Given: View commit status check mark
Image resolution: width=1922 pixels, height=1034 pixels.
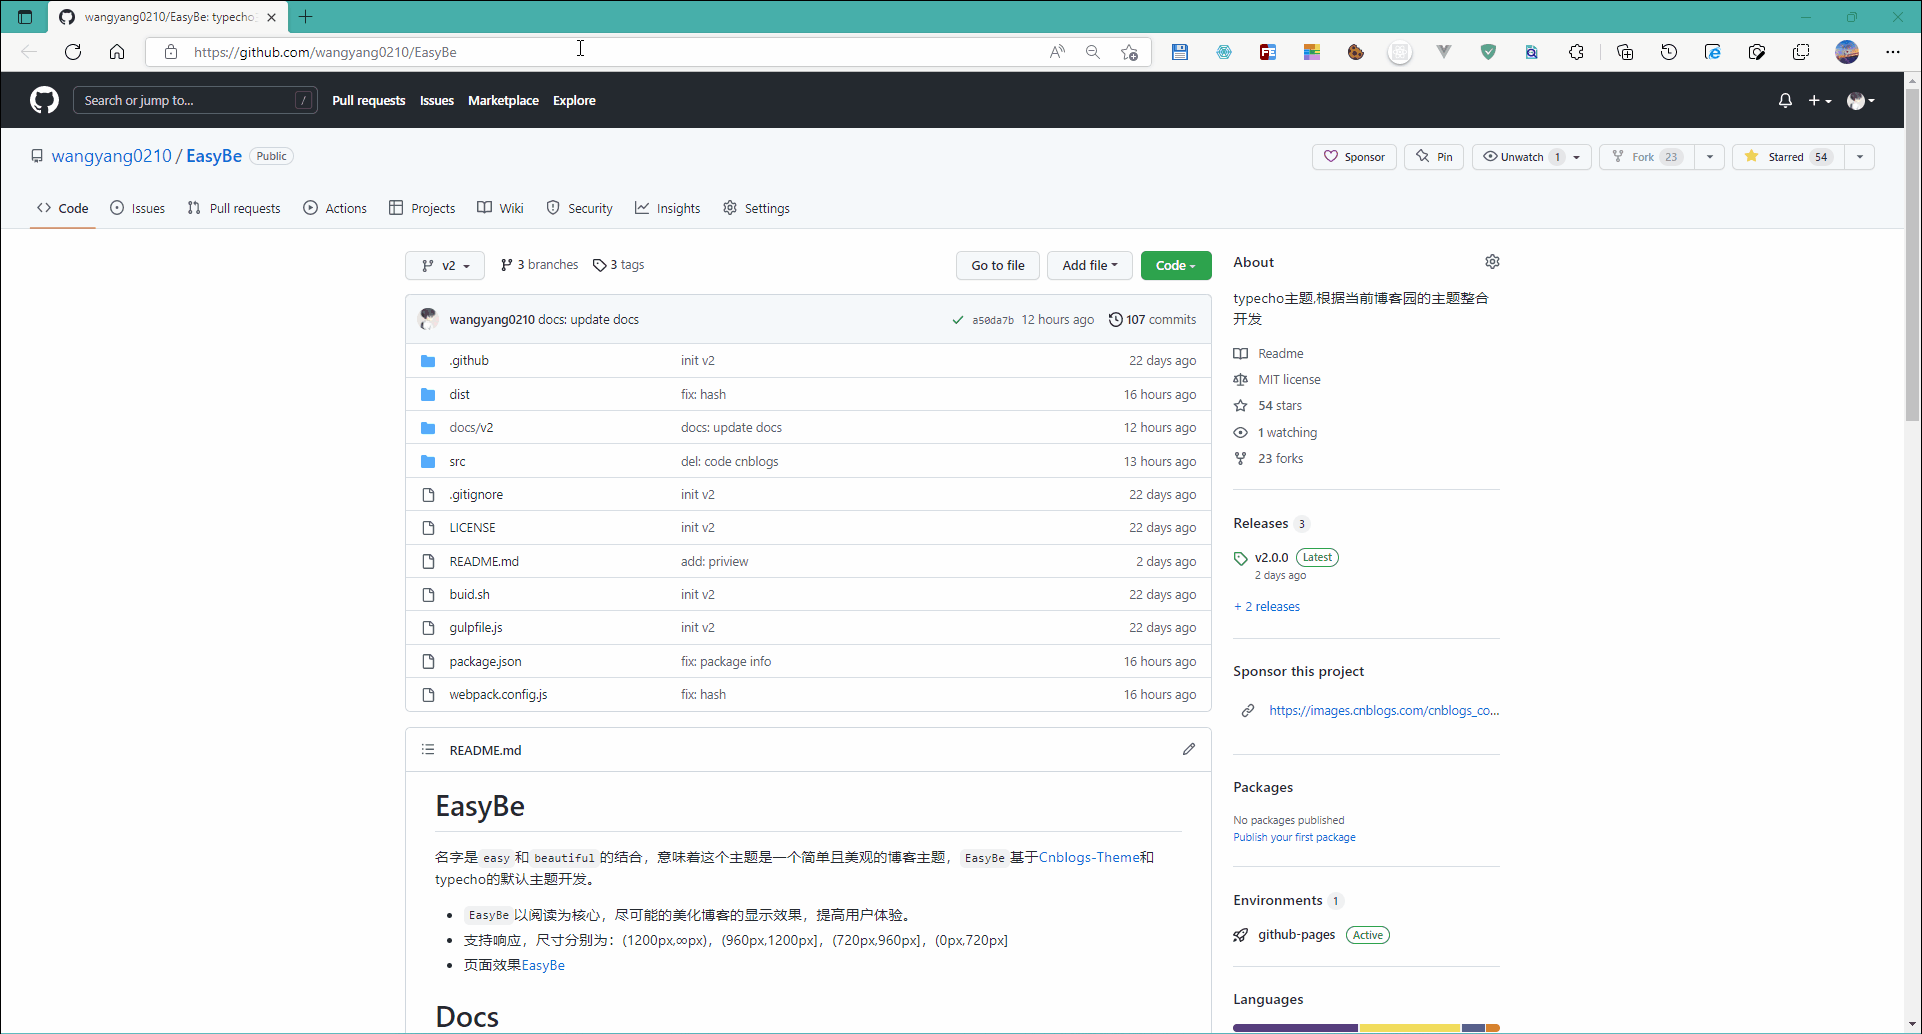Looking at the screenshot, I should click(x=958, y=320).
